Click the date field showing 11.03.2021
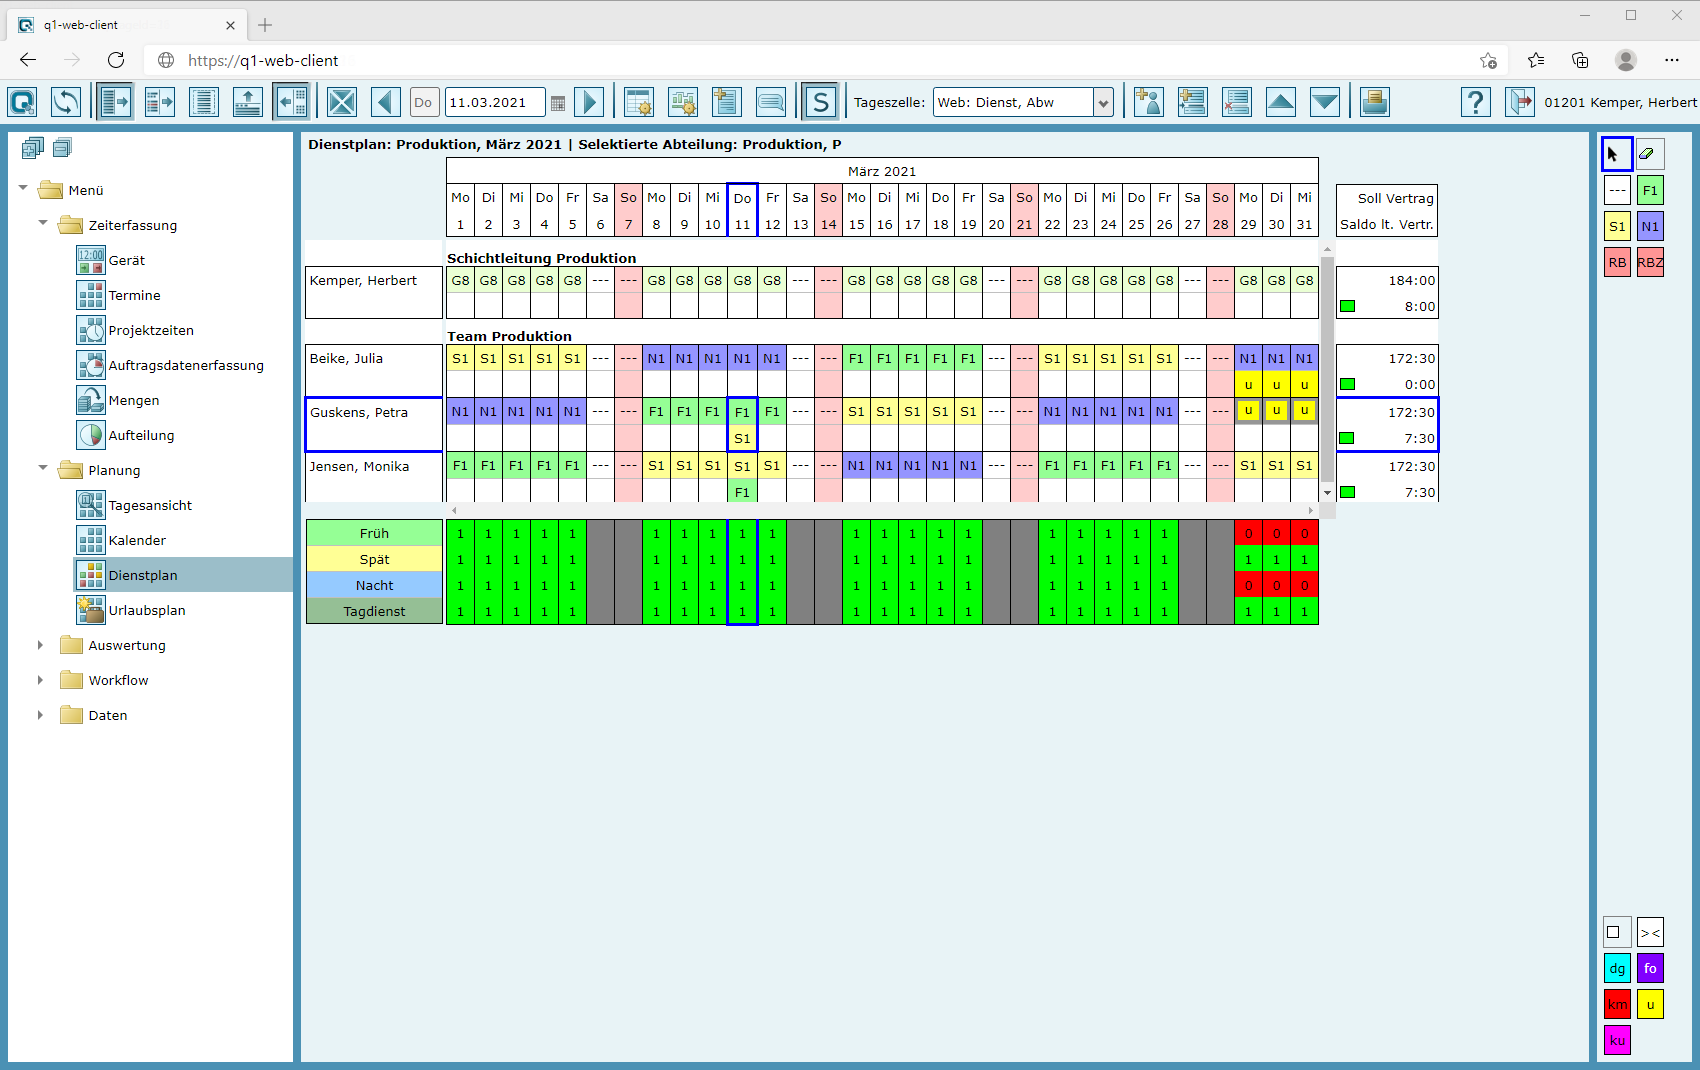This screenshot has width=1700, height=1070. [494, 102]
